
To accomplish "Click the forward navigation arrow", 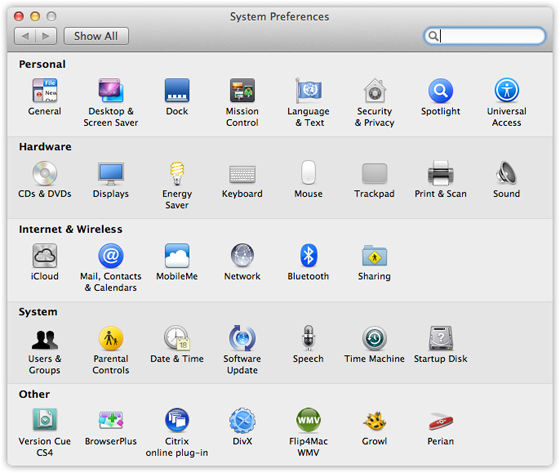I will (x=46, y=36).
